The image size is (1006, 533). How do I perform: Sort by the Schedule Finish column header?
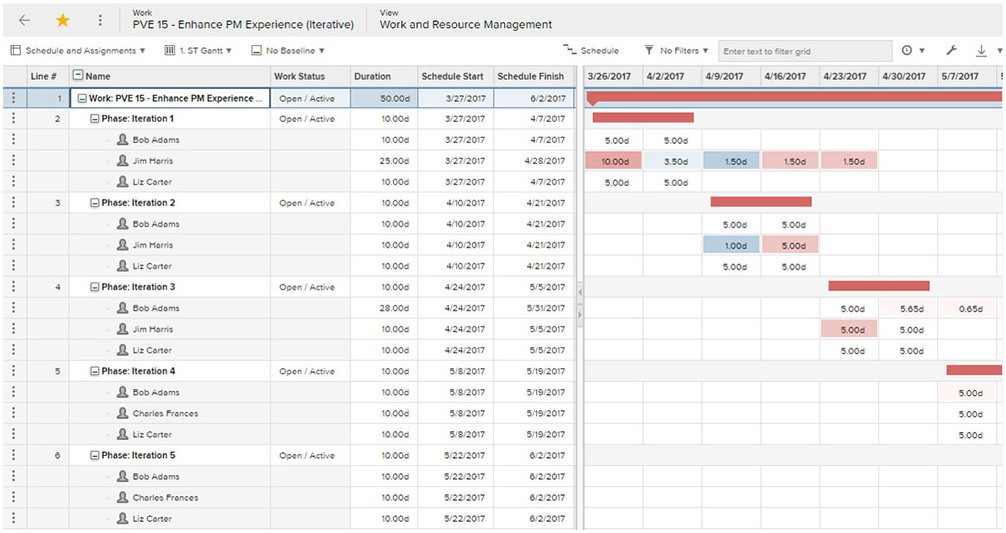tap(534, 76)
